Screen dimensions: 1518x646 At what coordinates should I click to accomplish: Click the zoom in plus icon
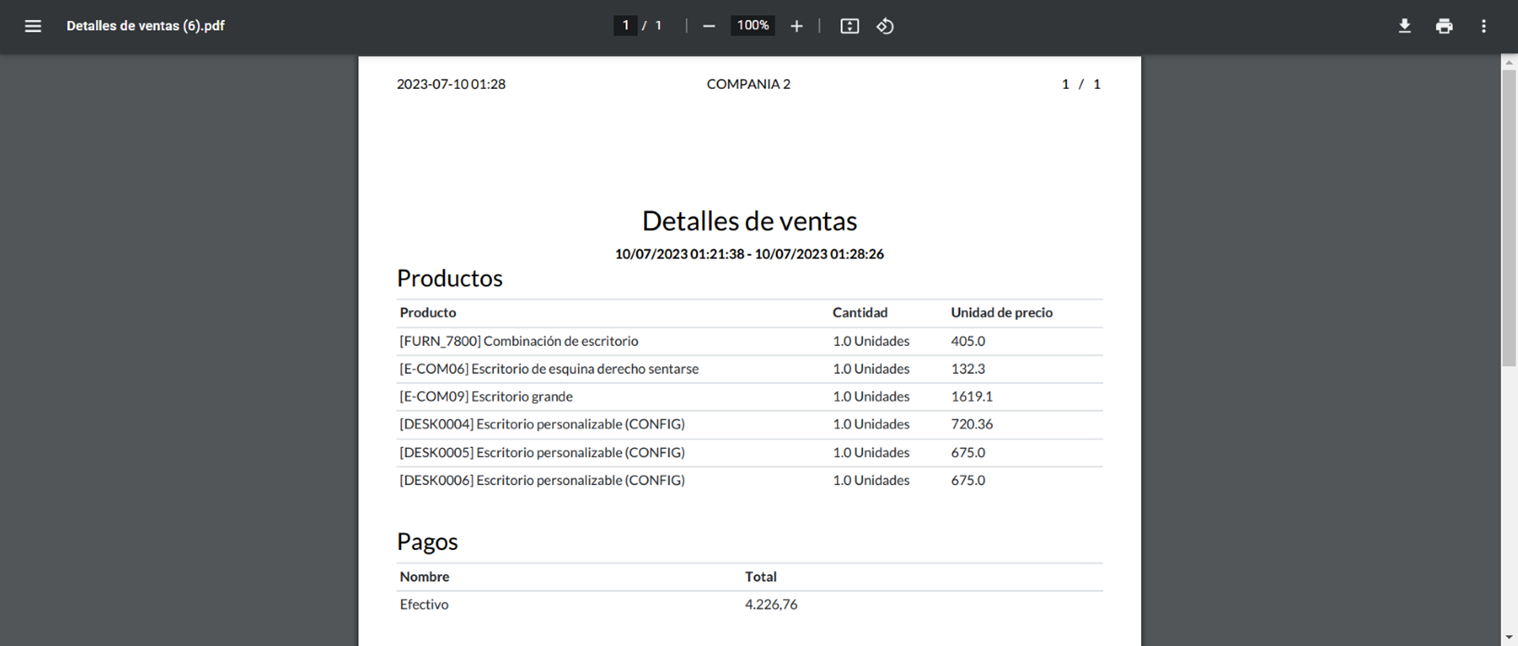(x=796, y=26)
